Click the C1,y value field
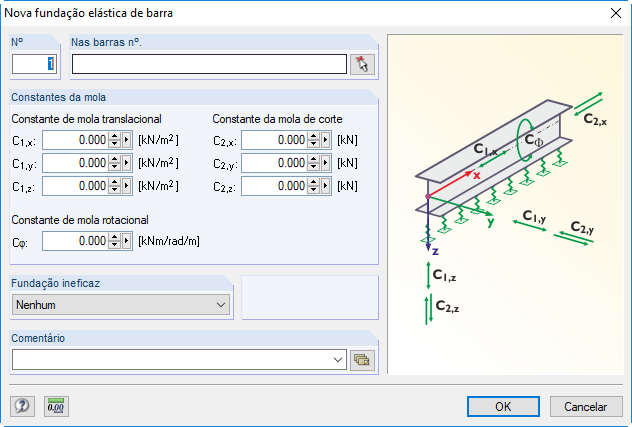Screen dimensions: 632x427 pos(75,163)
